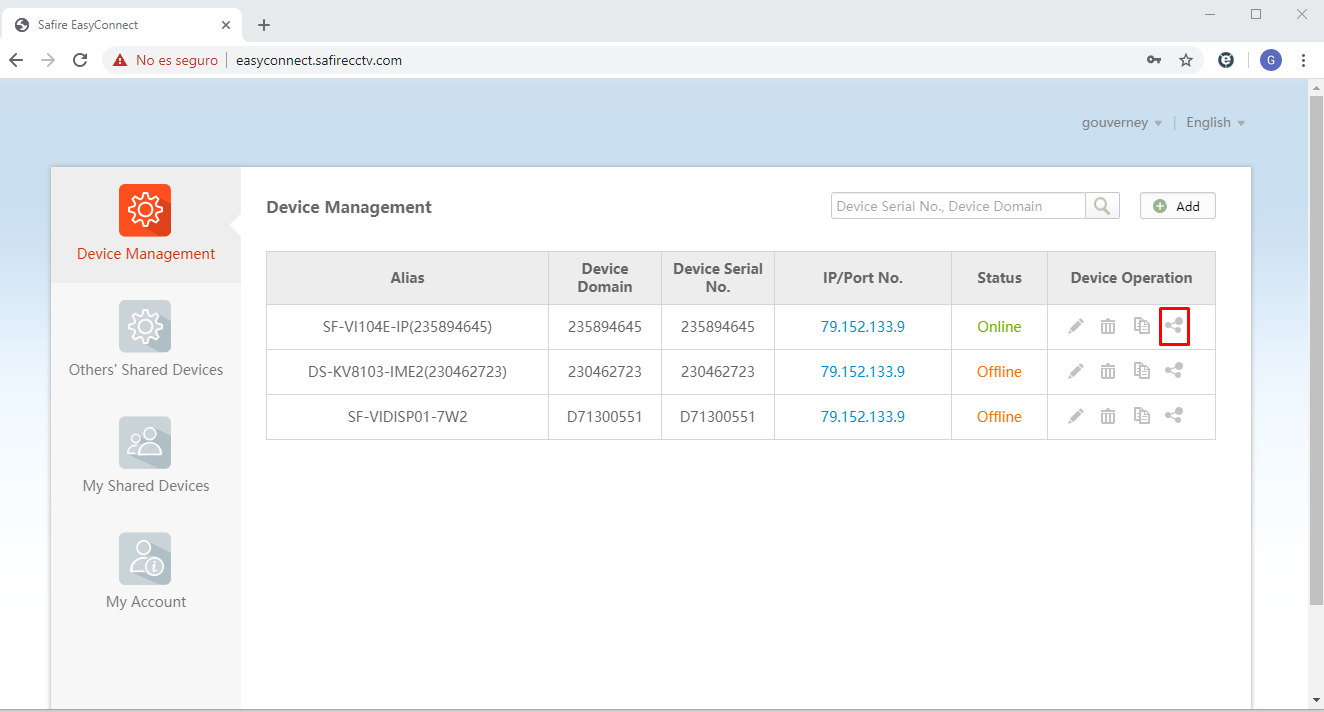Expand the English language selector

pos(1214,122)
